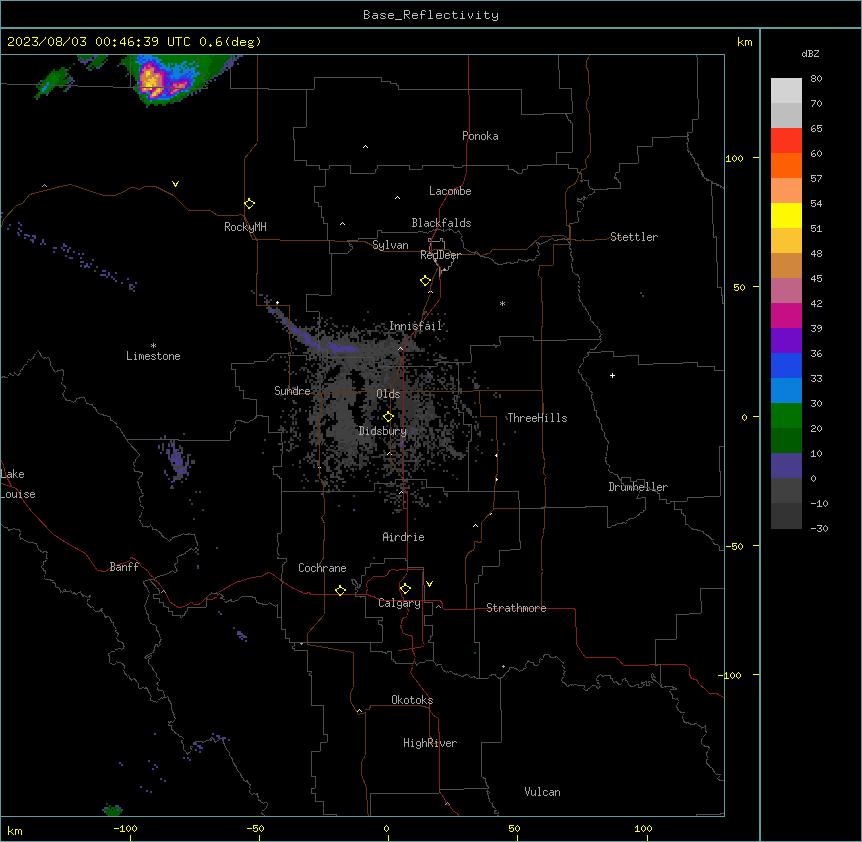Click the light gray 80 dBZ swatch
The height and width of the screenshot is (842, 862).
click(786, 90)
